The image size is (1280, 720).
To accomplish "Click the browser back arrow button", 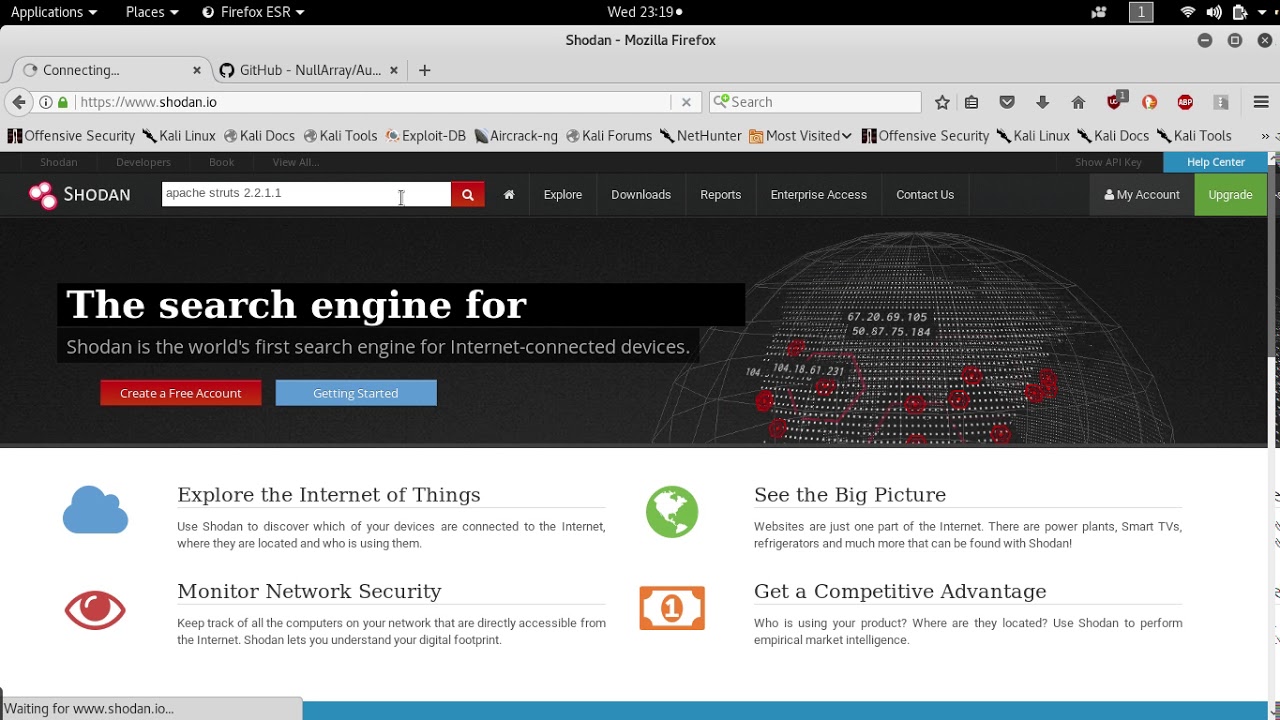I will 18,102.
